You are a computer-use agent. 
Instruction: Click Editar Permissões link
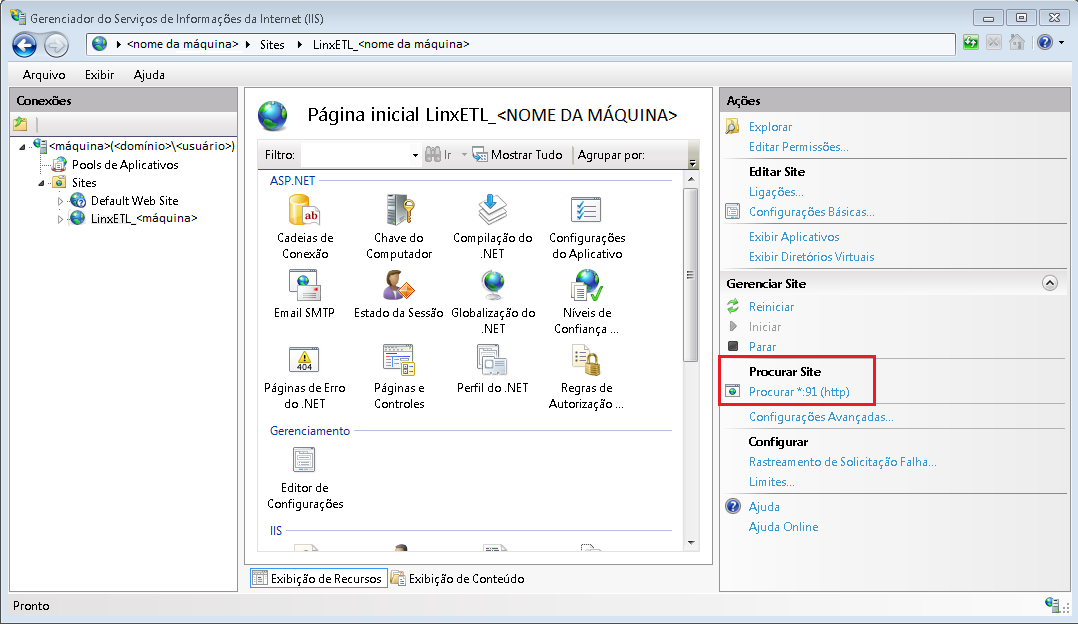(x=798, y=146)
